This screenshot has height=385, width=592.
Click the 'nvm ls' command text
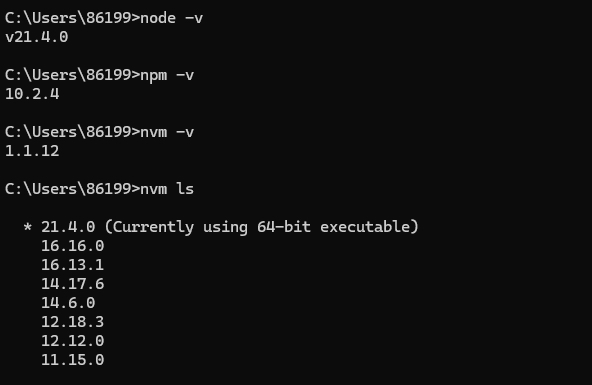pyautogui.click(x=167, y=189)
